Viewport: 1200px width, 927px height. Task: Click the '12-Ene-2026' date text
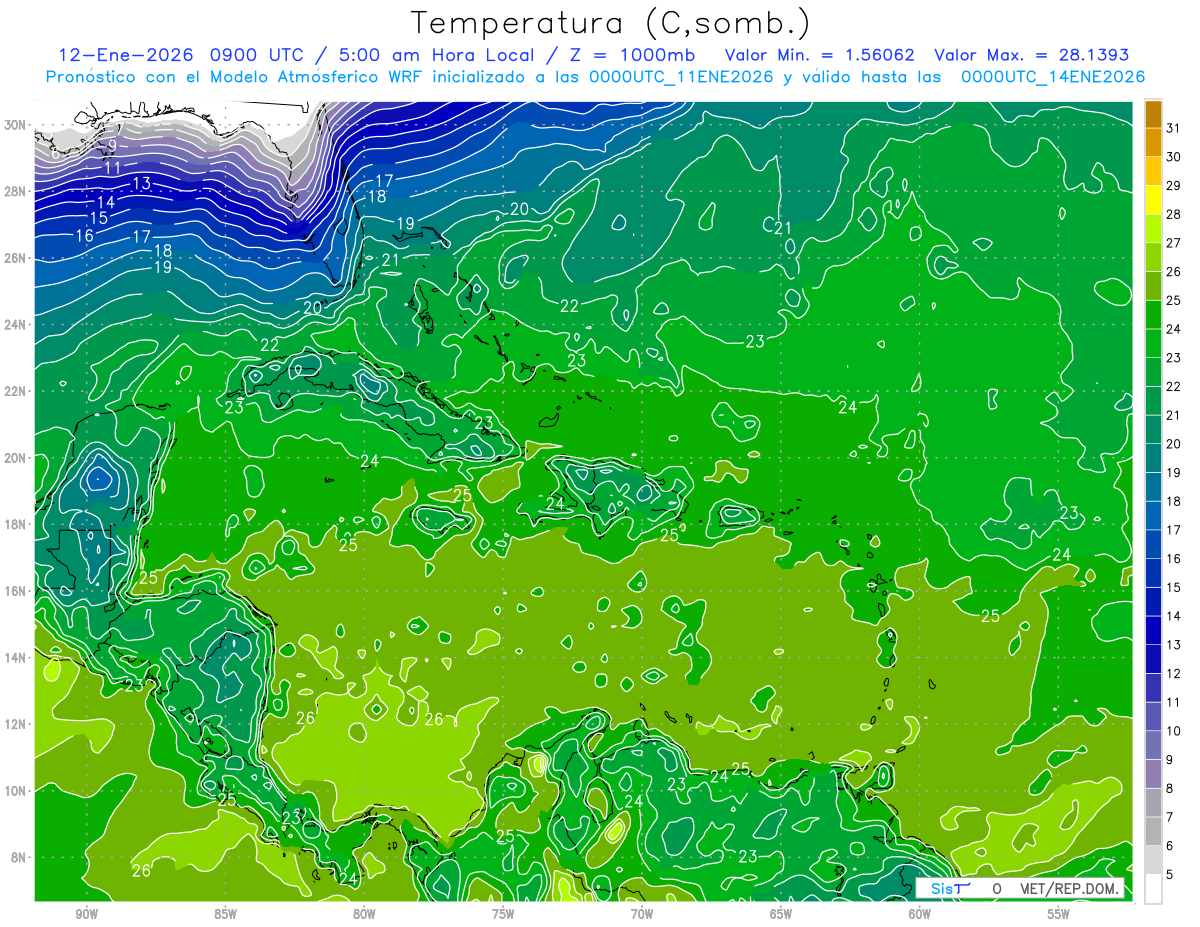[124, 55]
